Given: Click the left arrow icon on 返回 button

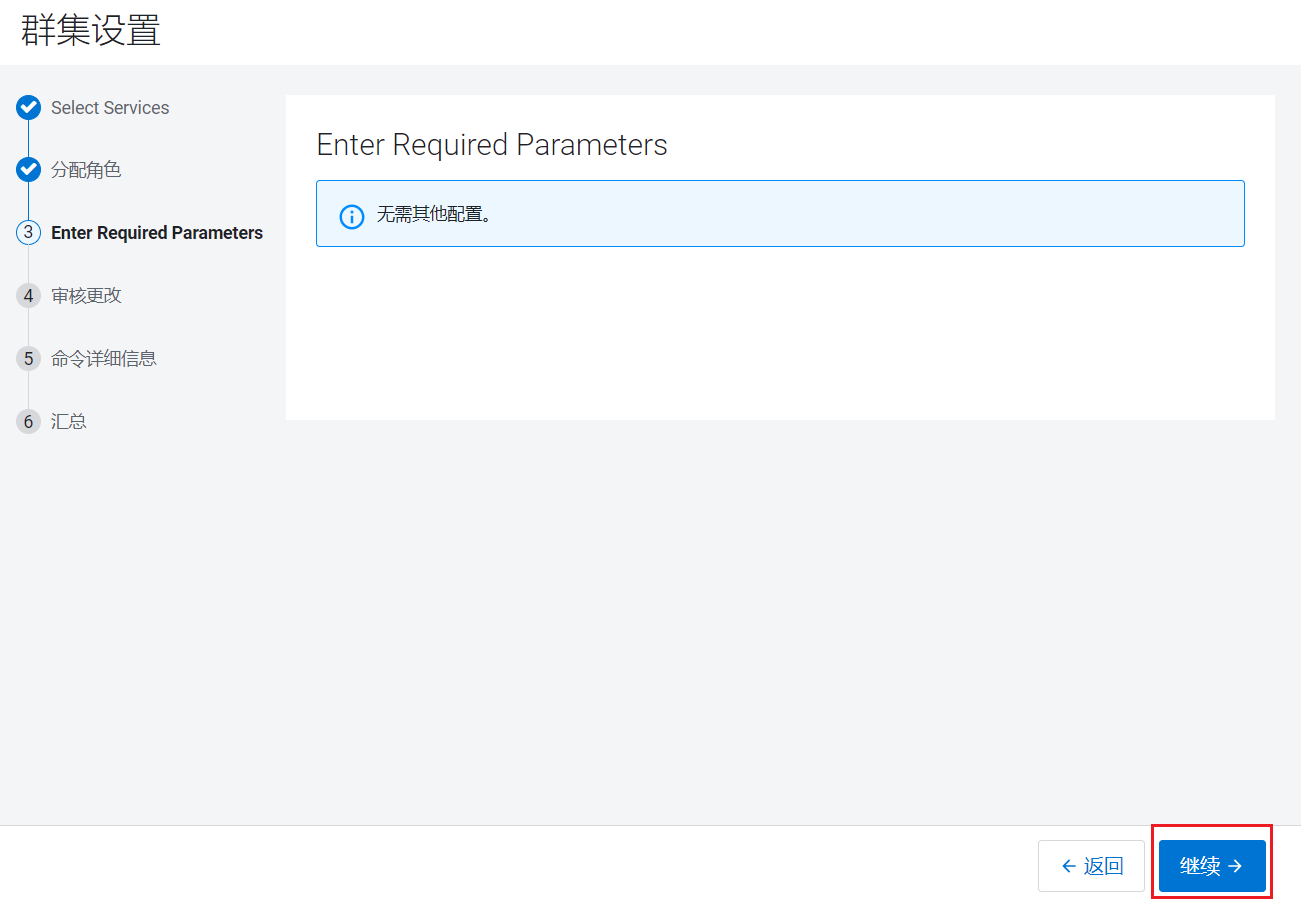Looking at the screenshot, I should pos(1068,866).
